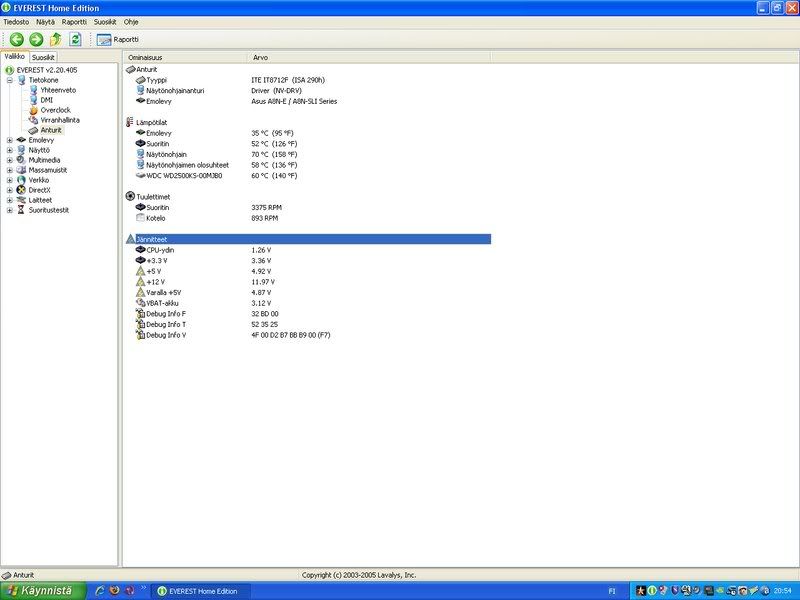The image size is (800, 600).
Task: Open the Ohje help menu
Action: coord(131,21)
